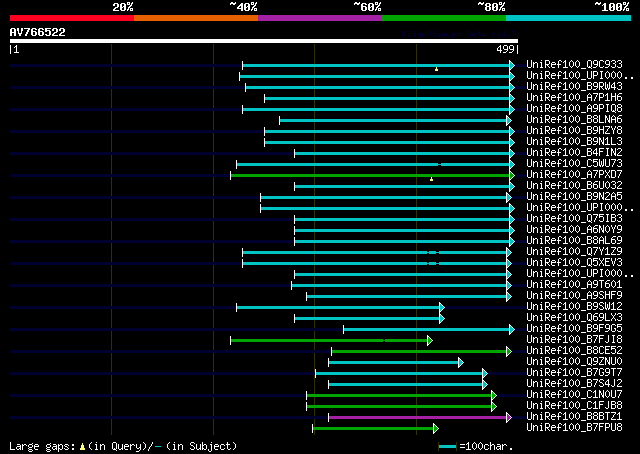Click the 100char scale bar legend
640x454 pixels.
pyautogui.click(x=447, y=447)
